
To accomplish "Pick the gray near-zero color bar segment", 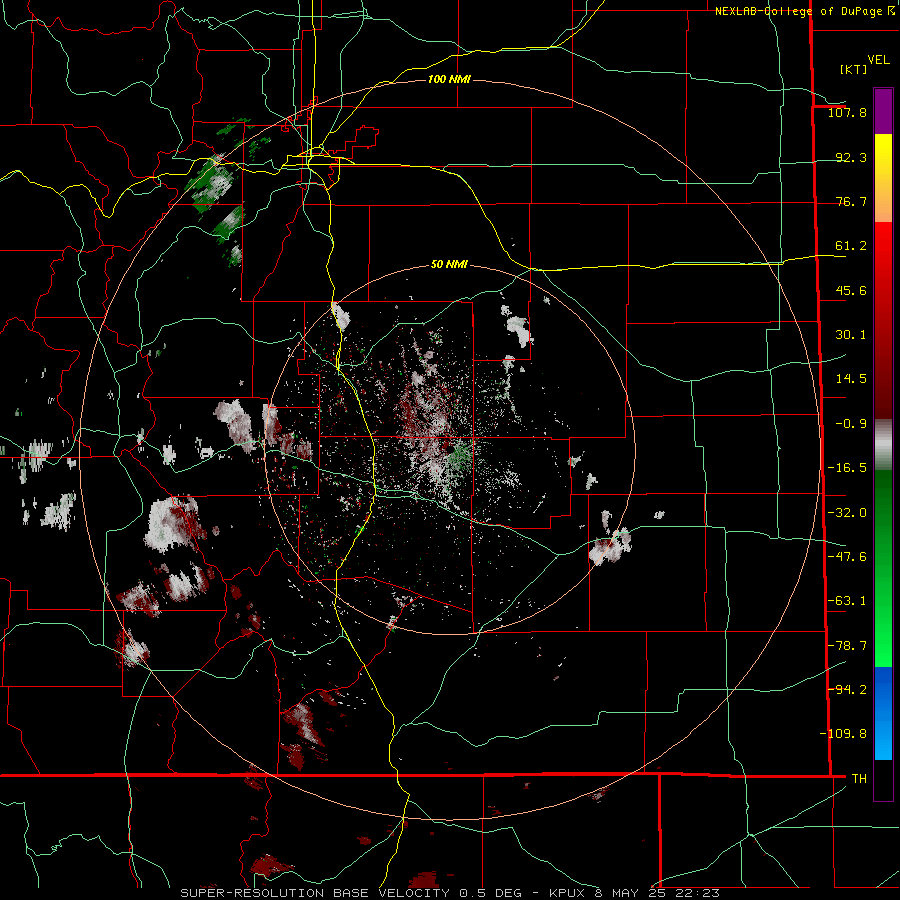I will point(883,445).
